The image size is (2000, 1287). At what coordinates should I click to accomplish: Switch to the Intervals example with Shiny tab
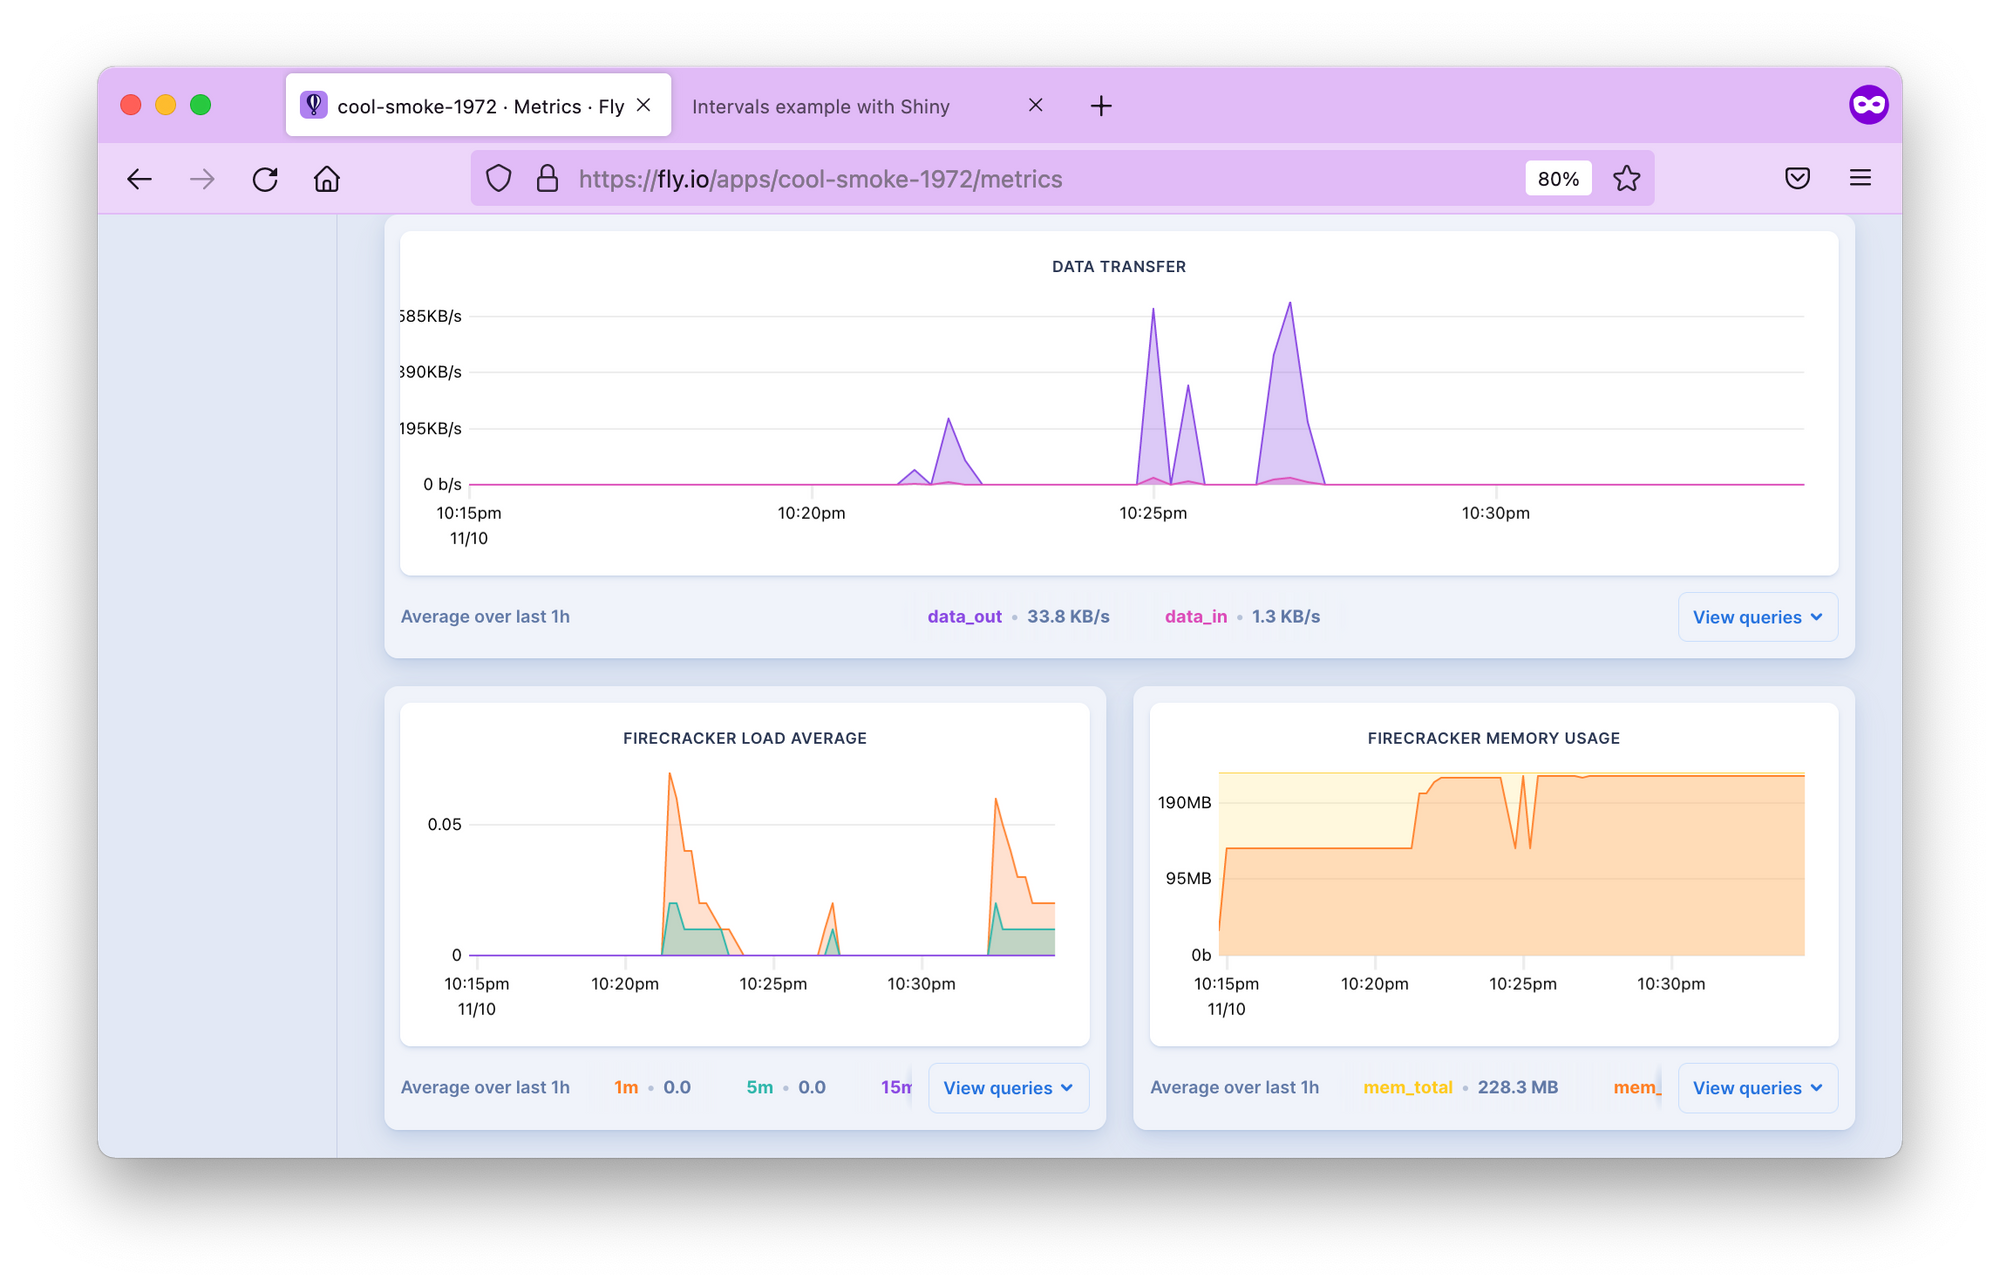click(821, 106)
